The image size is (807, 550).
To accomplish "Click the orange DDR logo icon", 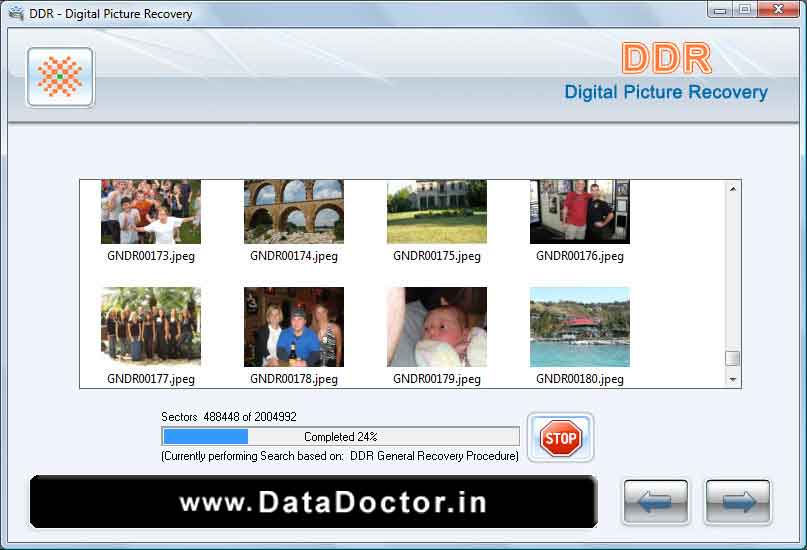I will [60, 77].
